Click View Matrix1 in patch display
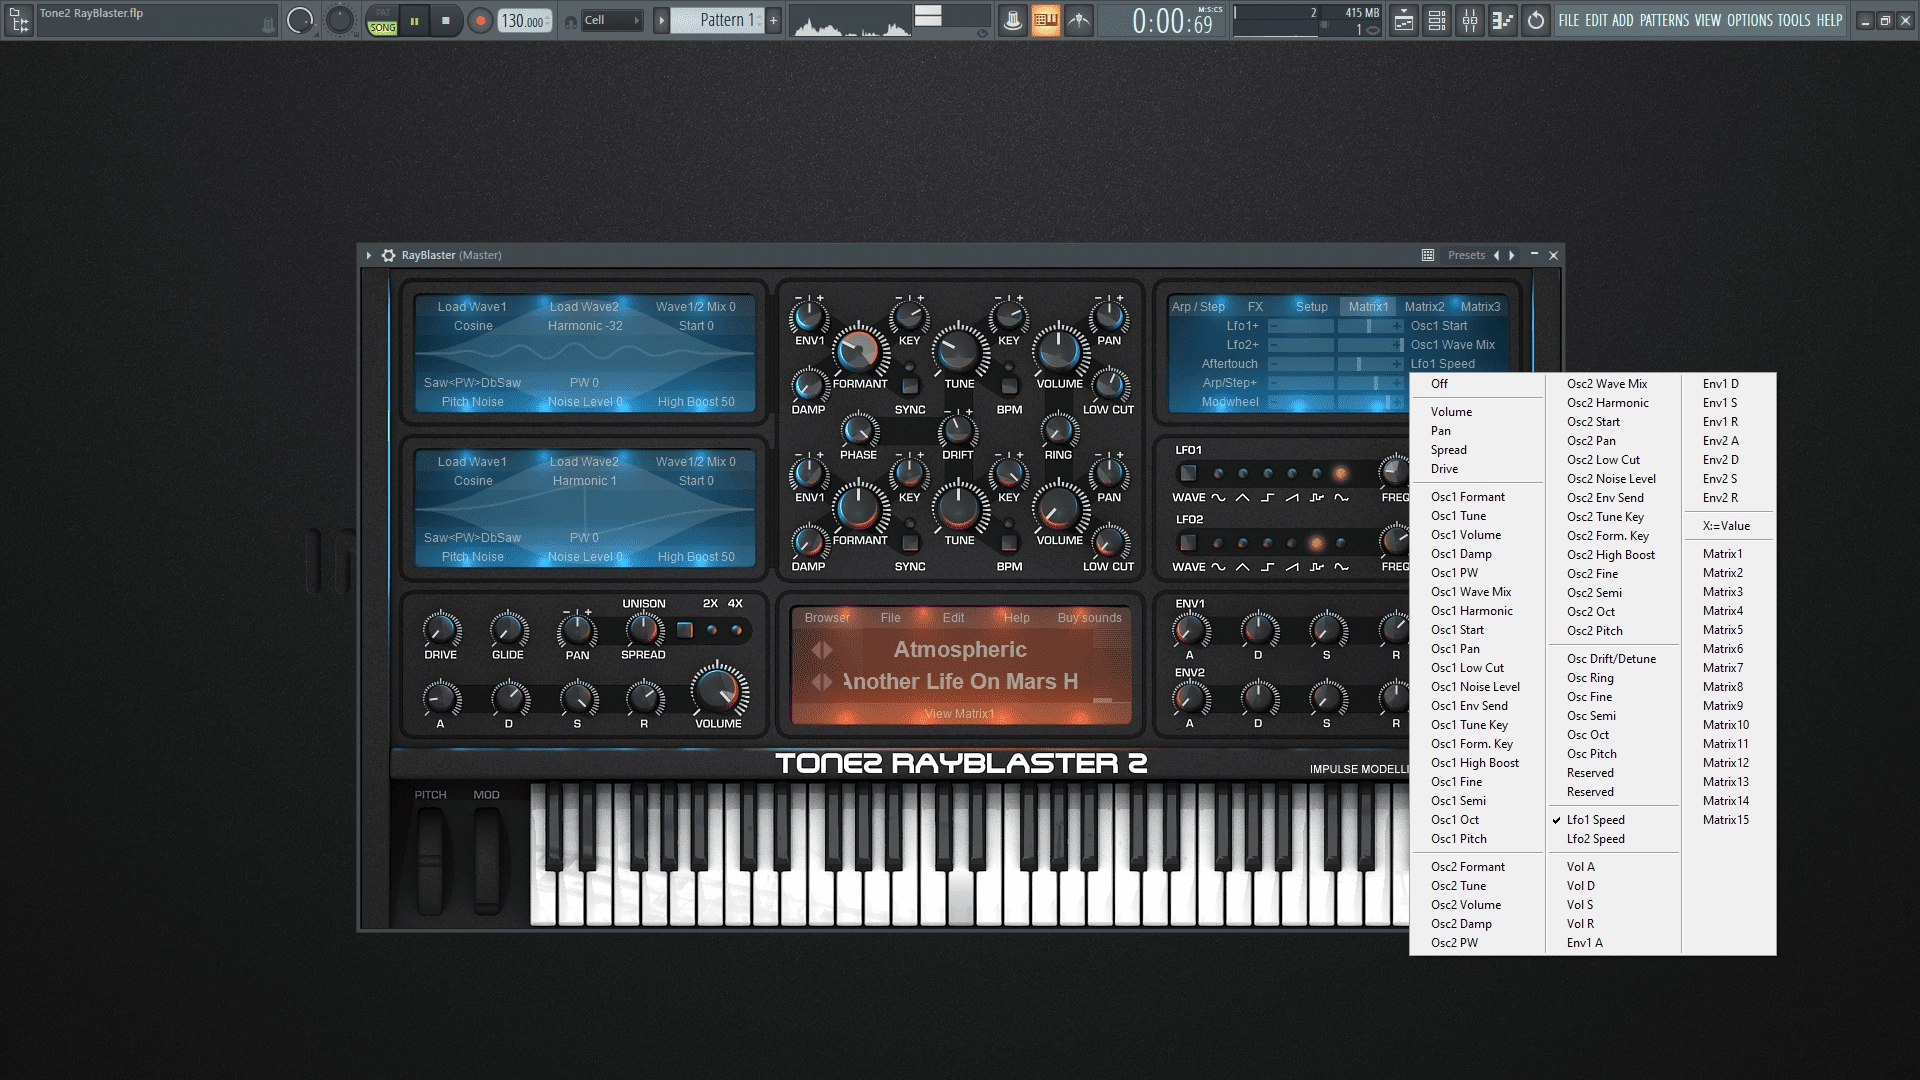Screen dimensions: 1920x1080 (960, 714)
